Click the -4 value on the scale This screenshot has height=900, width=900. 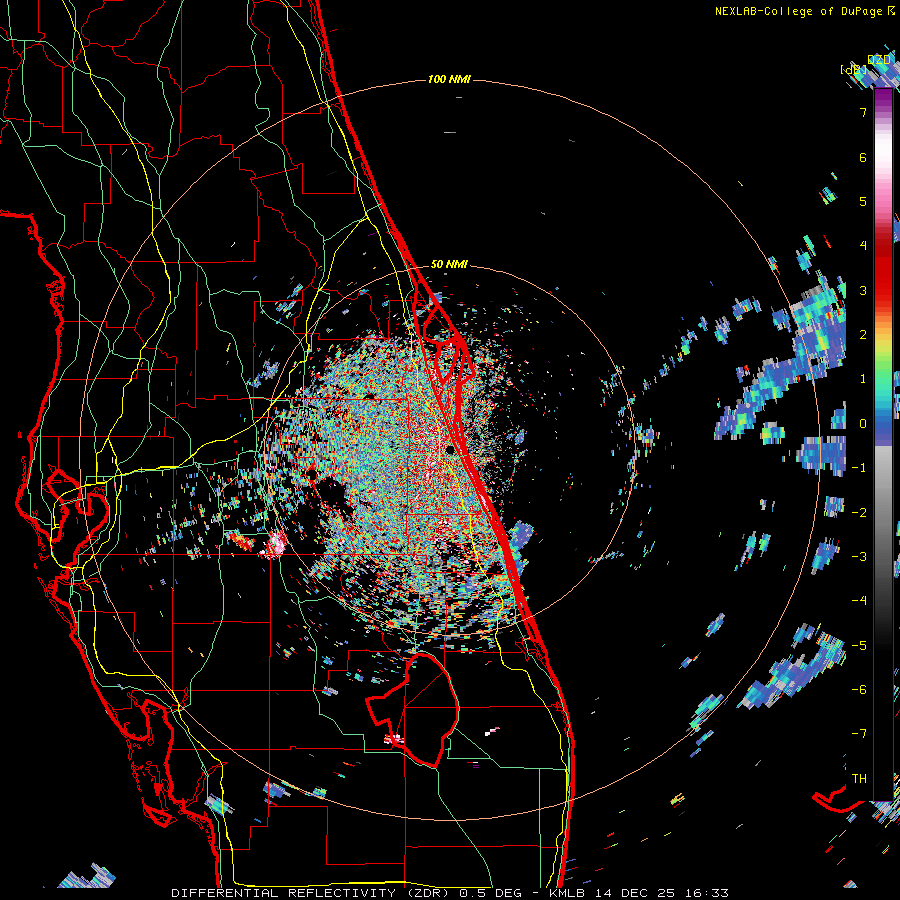(x=859, y=601)
